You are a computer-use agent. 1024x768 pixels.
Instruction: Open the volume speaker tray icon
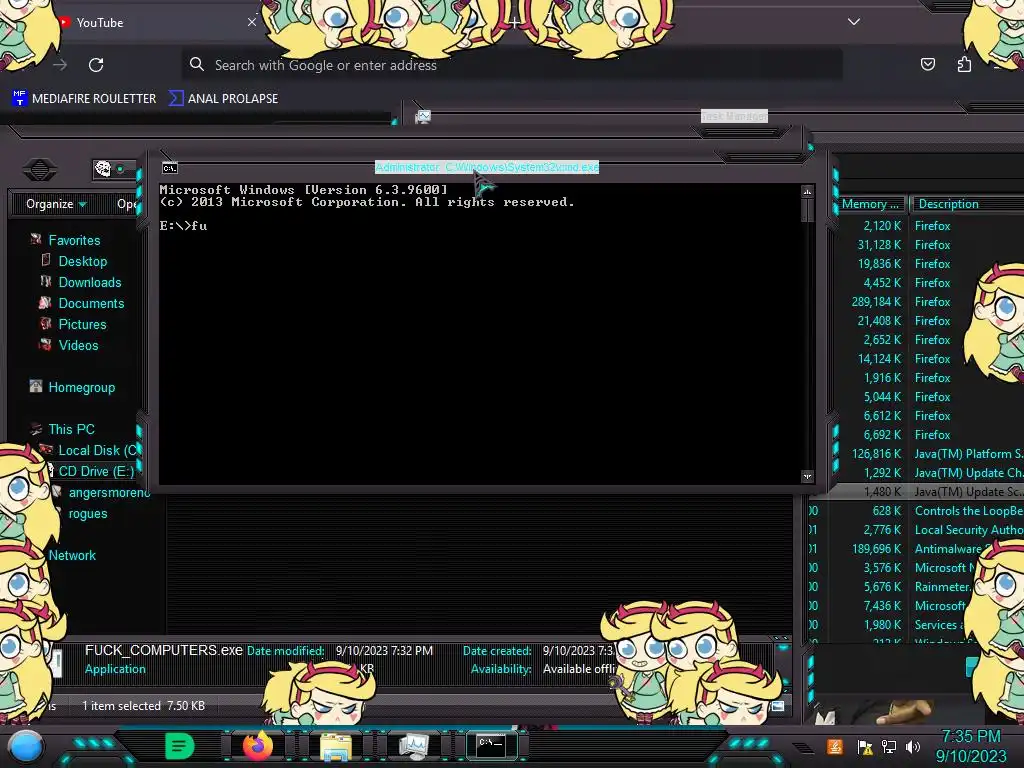tap(913, 747)
